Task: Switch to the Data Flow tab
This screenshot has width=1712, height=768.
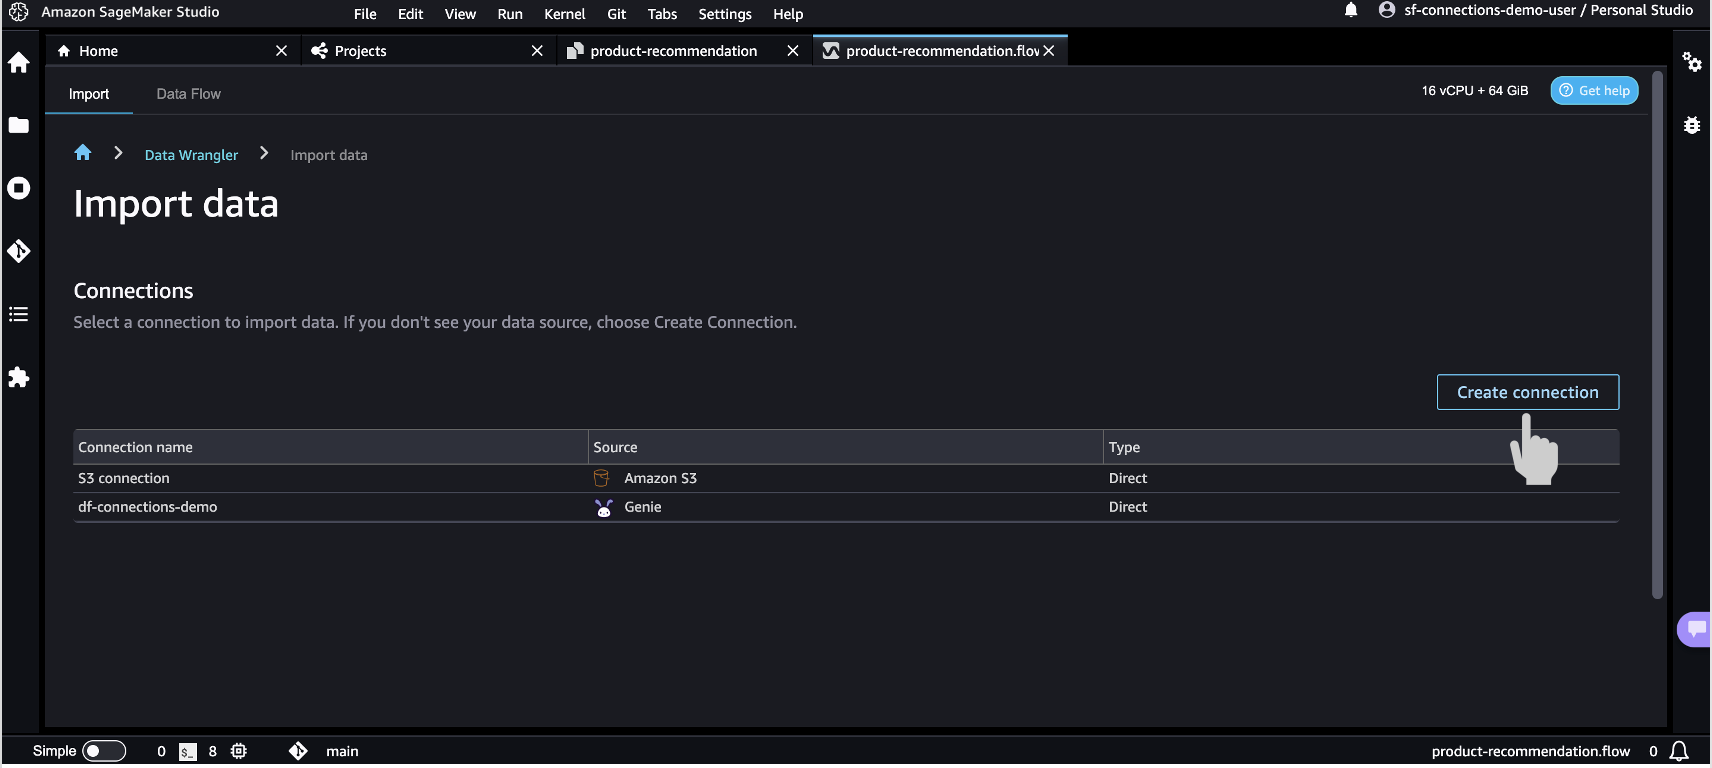Action: [189, 94]
